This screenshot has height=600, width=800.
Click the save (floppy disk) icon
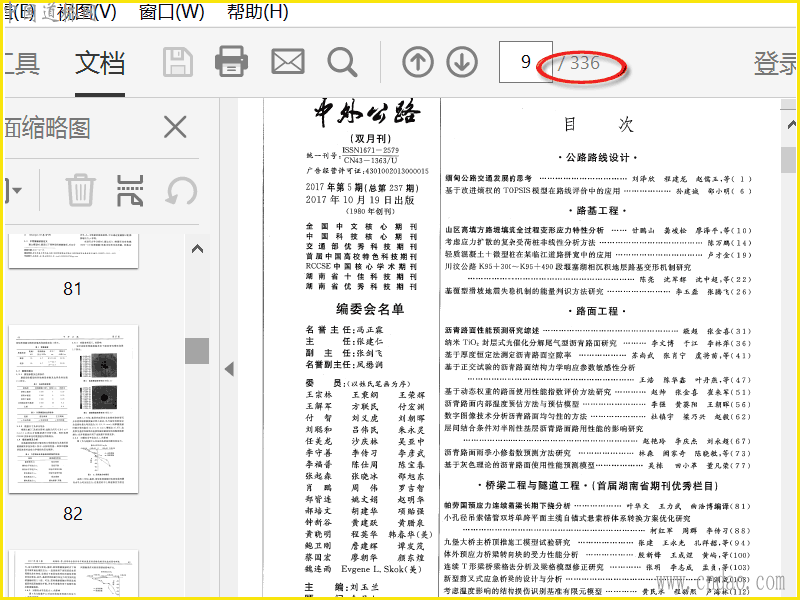178,62
